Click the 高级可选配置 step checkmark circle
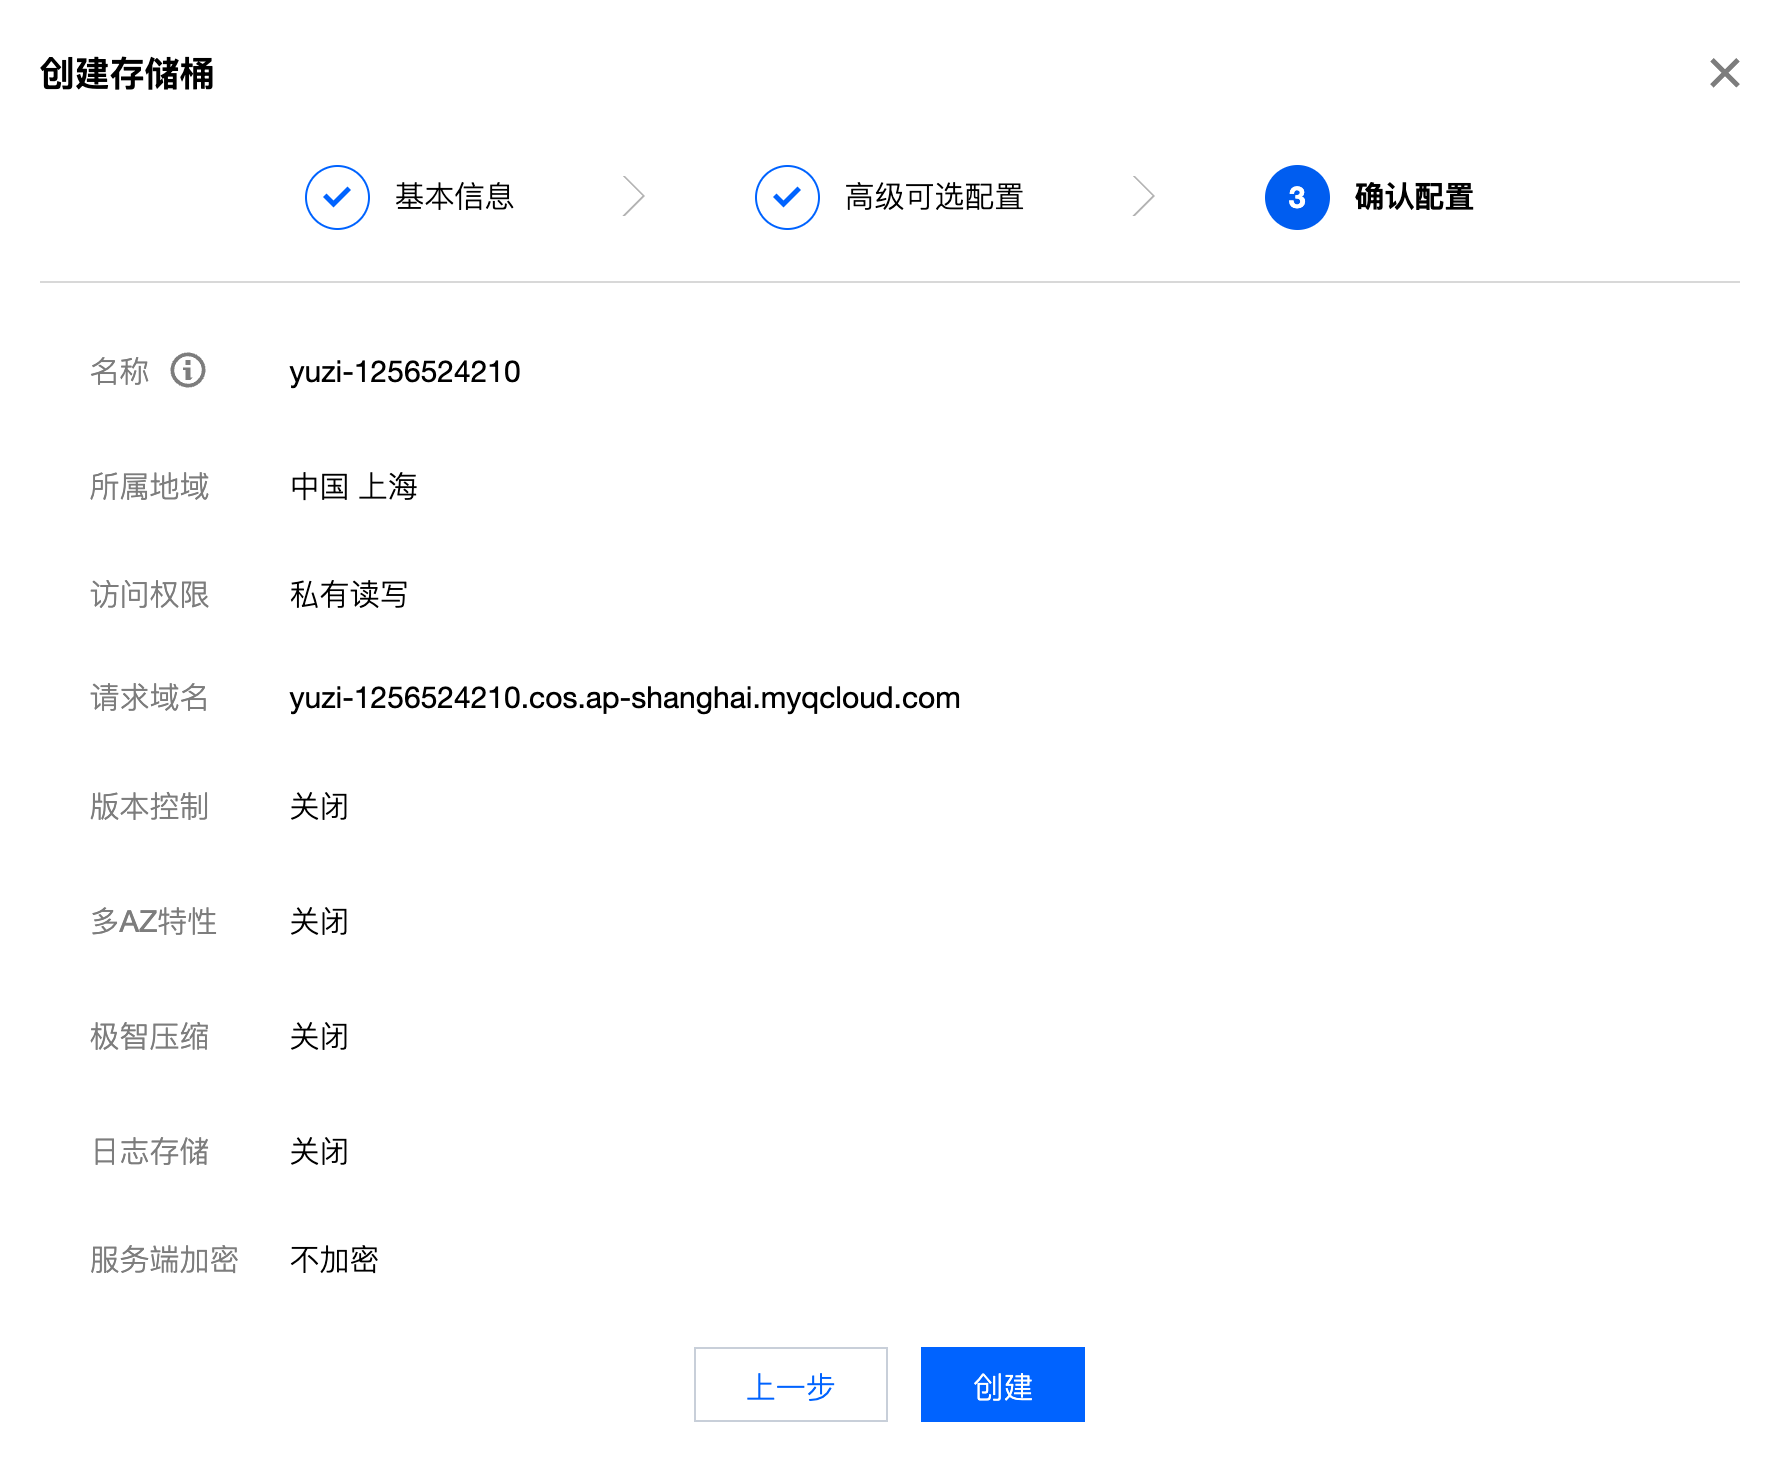 point(787,197)
